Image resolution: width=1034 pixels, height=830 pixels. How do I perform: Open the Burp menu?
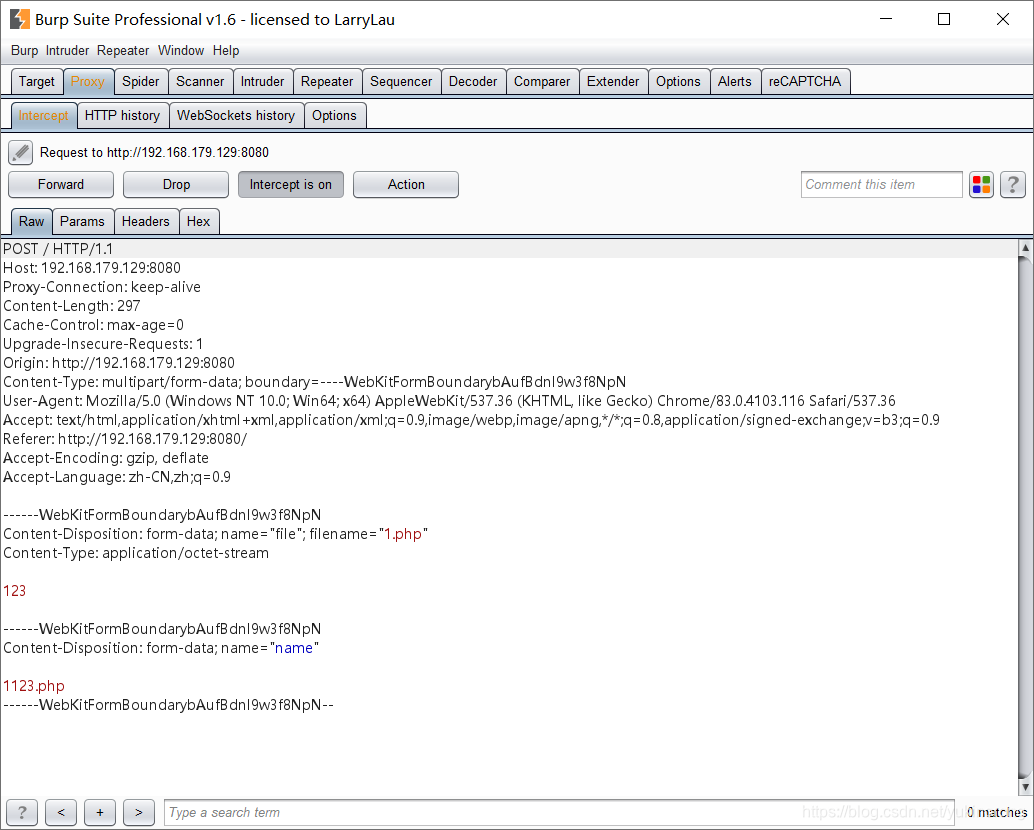[24, 51]
